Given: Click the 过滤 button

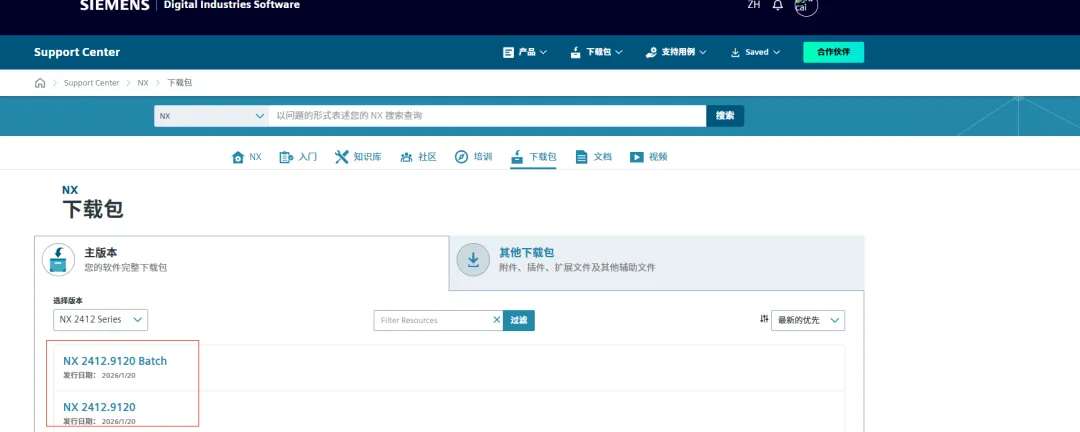Looking at the screenshot, I should (x=519, y=320).
